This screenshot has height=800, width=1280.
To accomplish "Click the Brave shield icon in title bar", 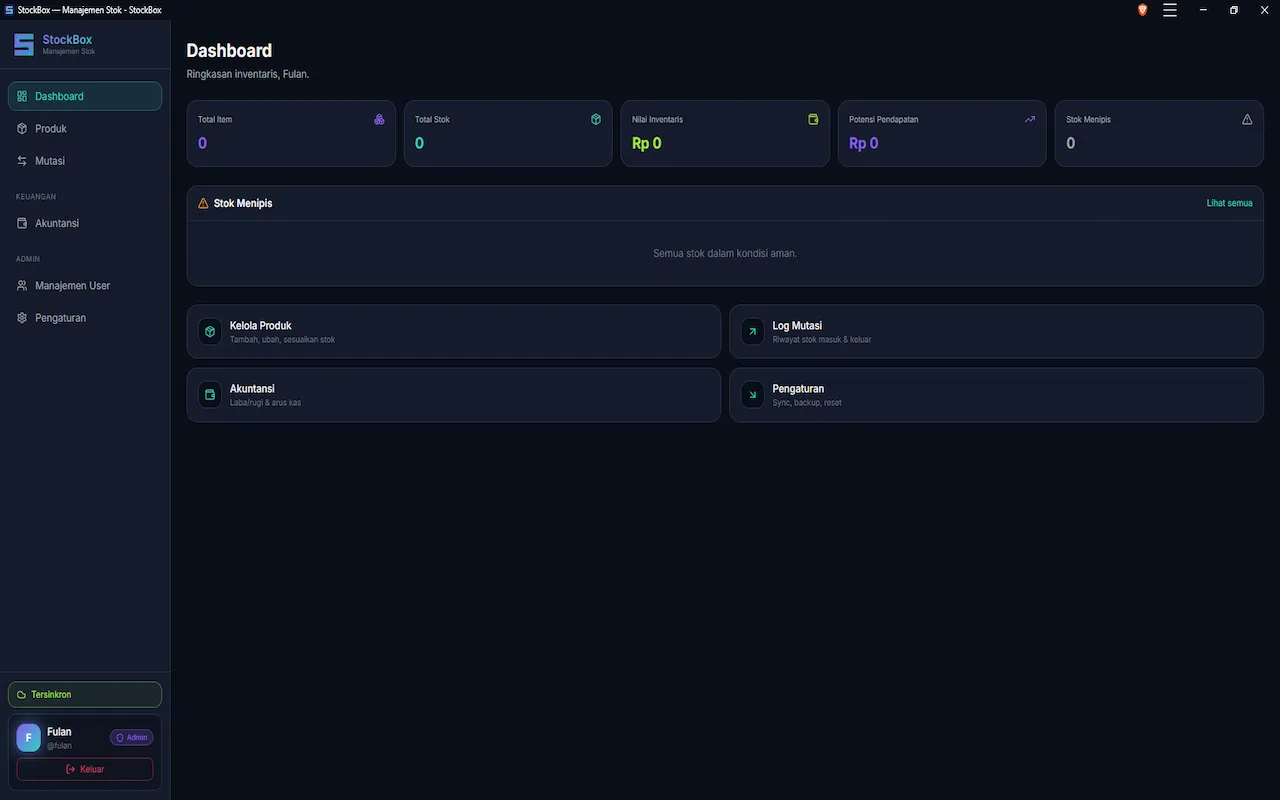I will coord(1143,10).
